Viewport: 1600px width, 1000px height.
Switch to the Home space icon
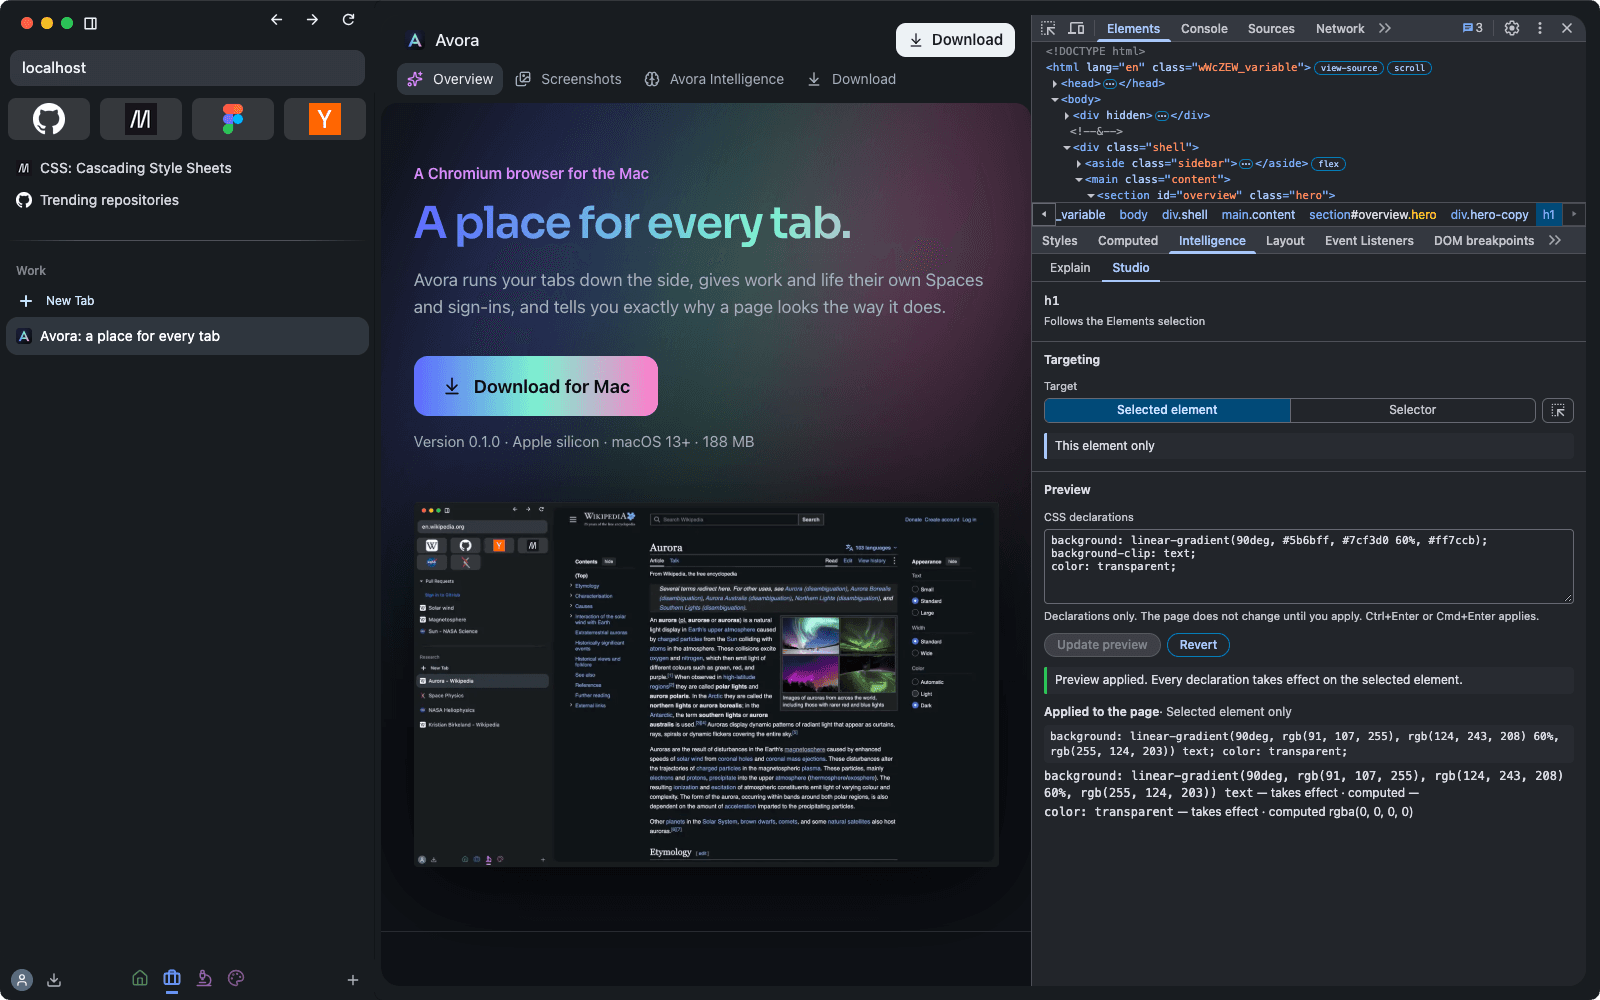(140, 978)
